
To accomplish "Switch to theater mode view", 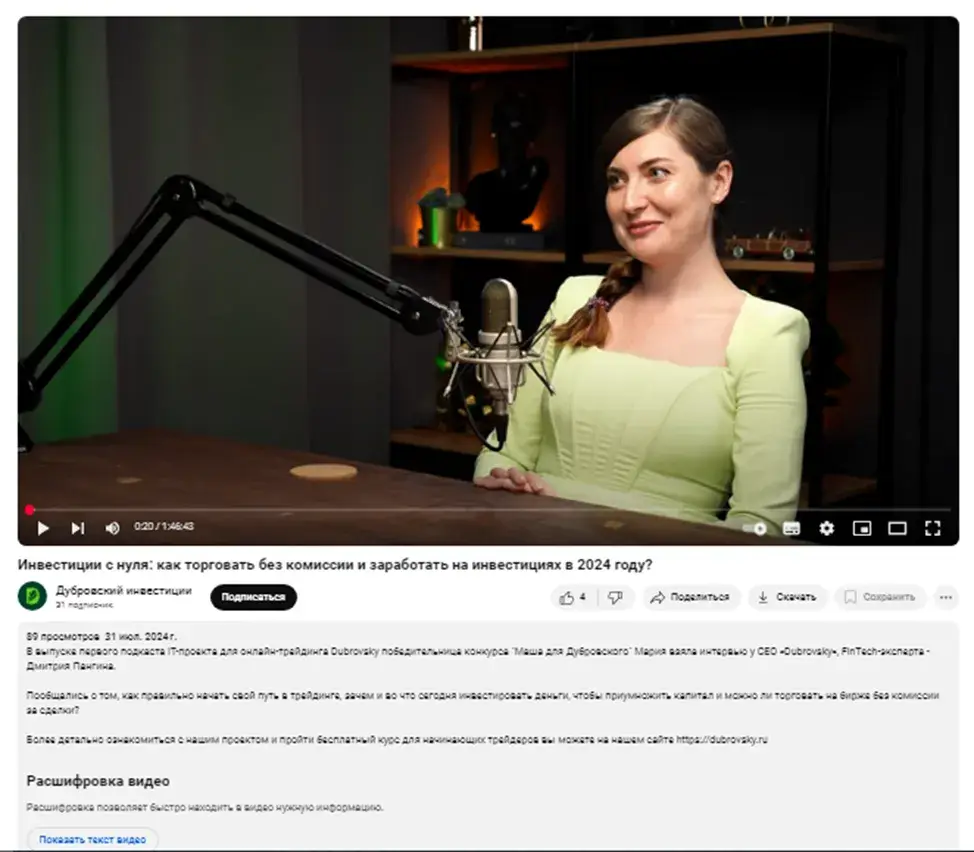I will (897, 528).
